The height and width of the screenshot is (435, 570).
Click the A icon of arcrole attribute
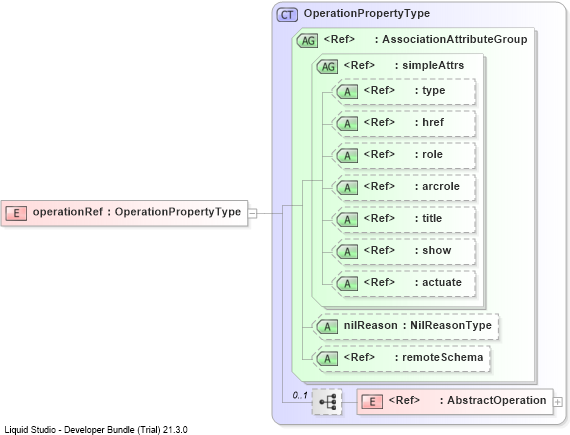(347, 188)
